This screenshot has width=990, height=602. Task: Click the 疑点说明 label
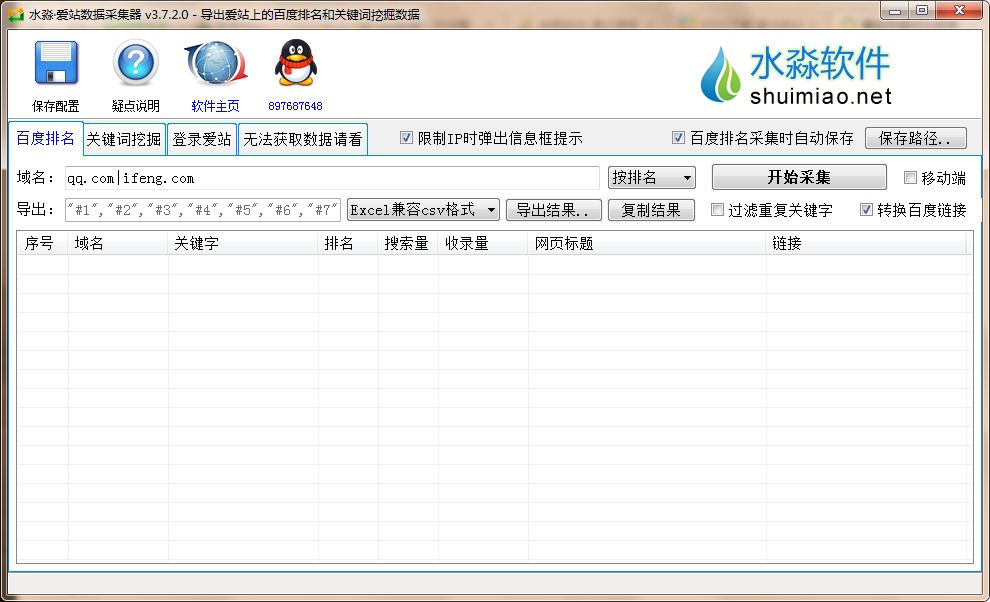[136, 106]
